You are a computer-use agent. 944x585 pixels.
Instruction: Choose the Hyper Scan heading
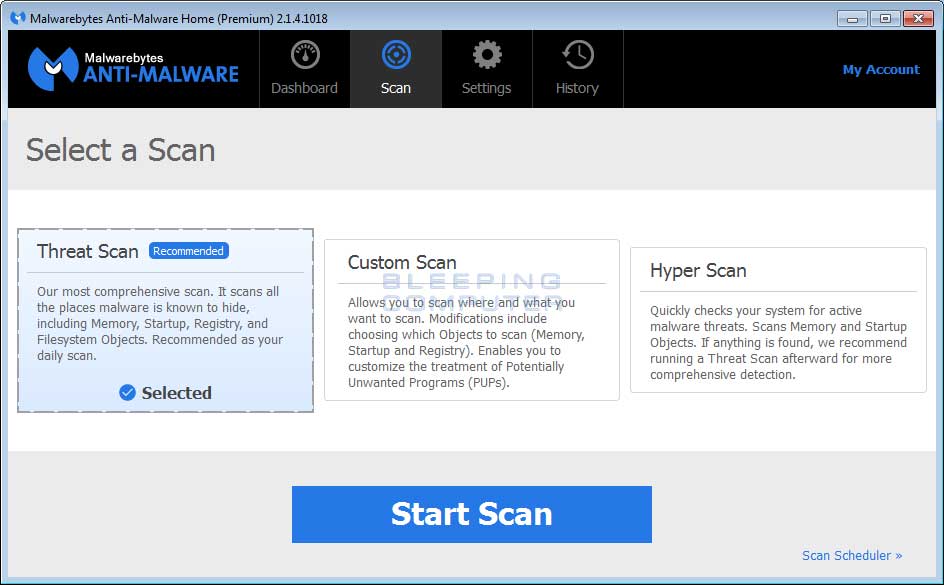698,271
